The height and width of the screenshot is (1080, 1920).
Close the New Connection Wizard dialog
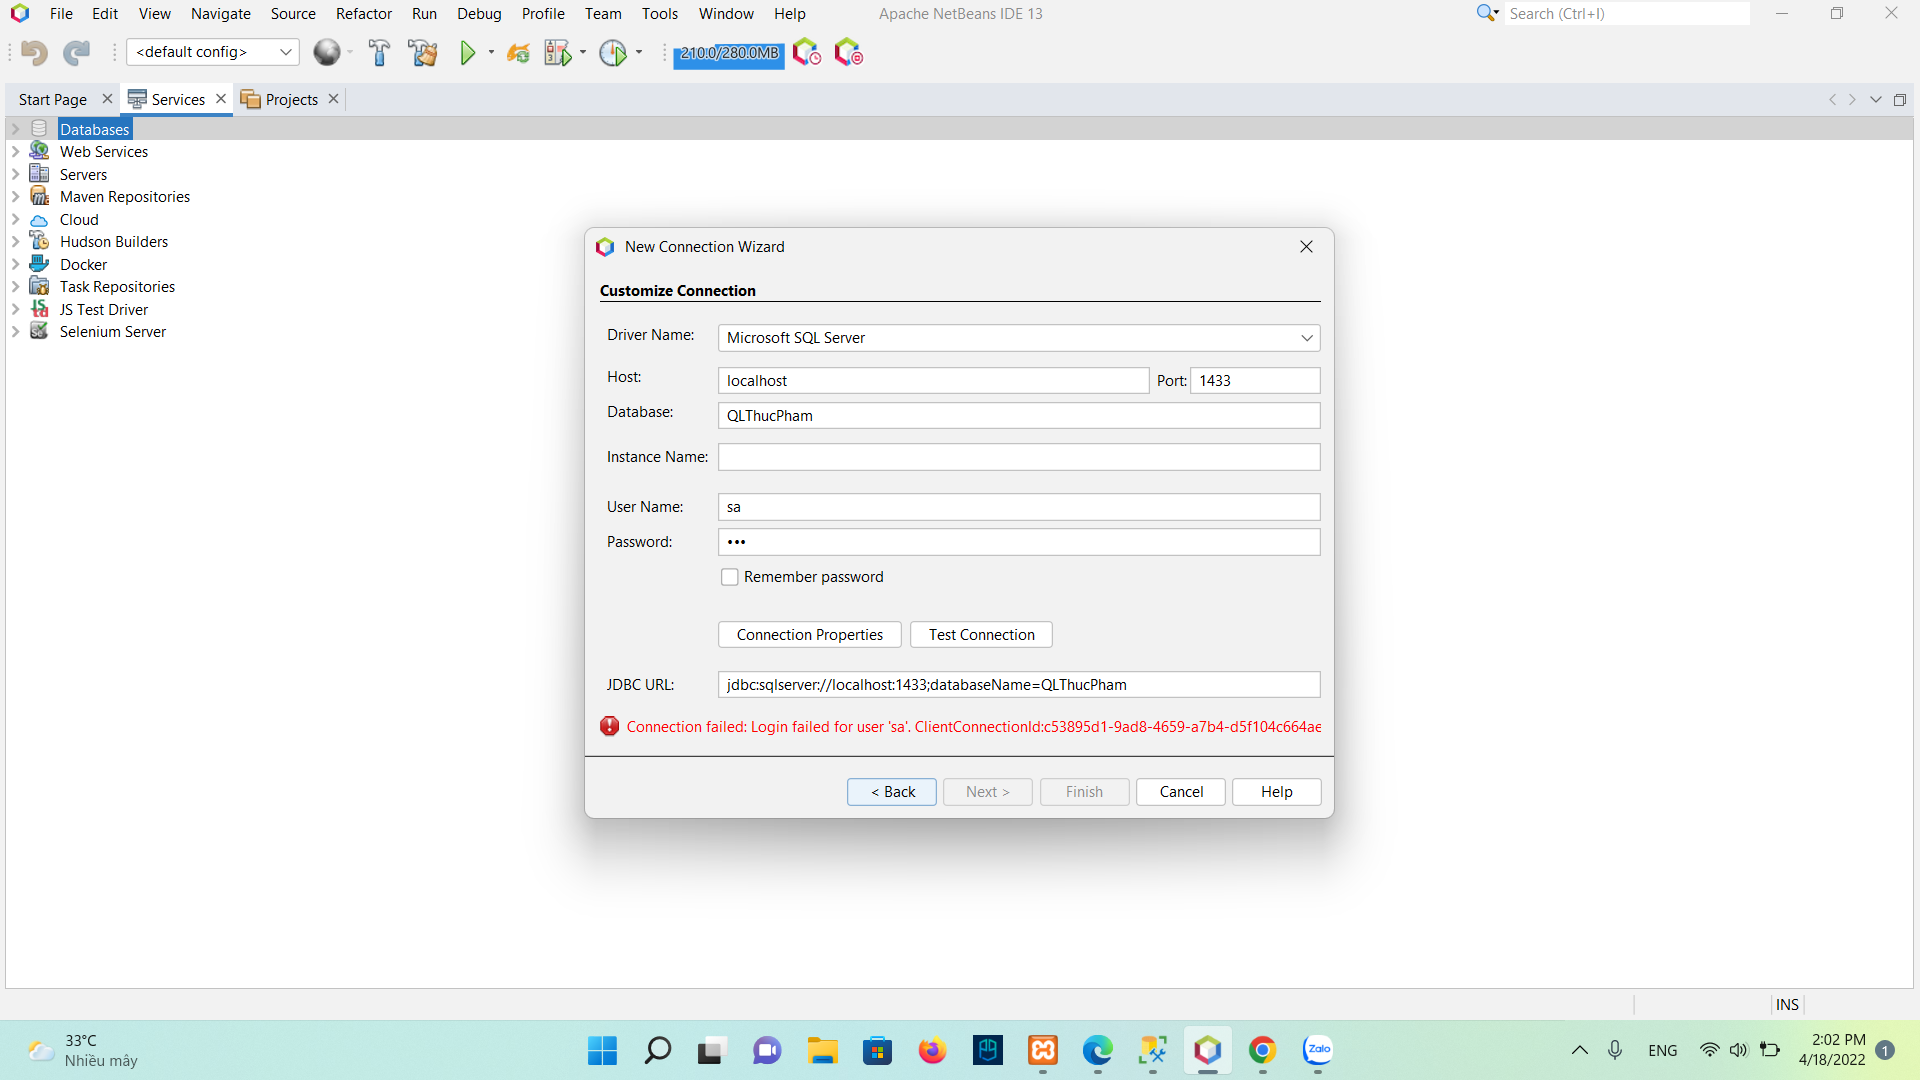point(1306,247)
